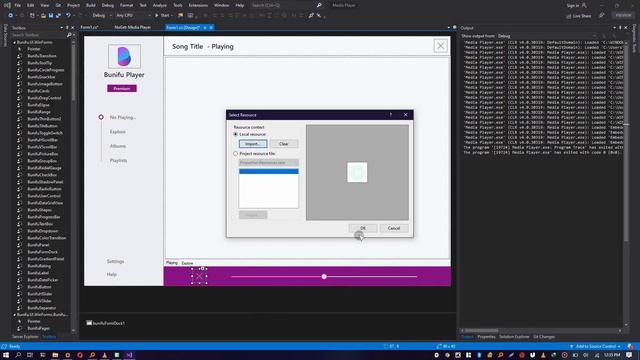Viewport: 640px width, 360px height.
Task: Switch to the Form1.cs code tab
Action: pos(89,27)
